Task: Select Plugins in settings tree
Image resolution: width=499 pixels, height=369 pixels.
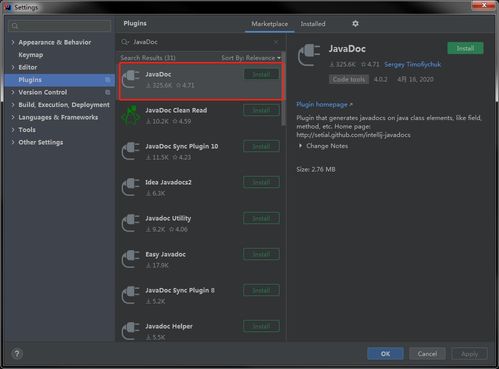Action: (60, 80)
